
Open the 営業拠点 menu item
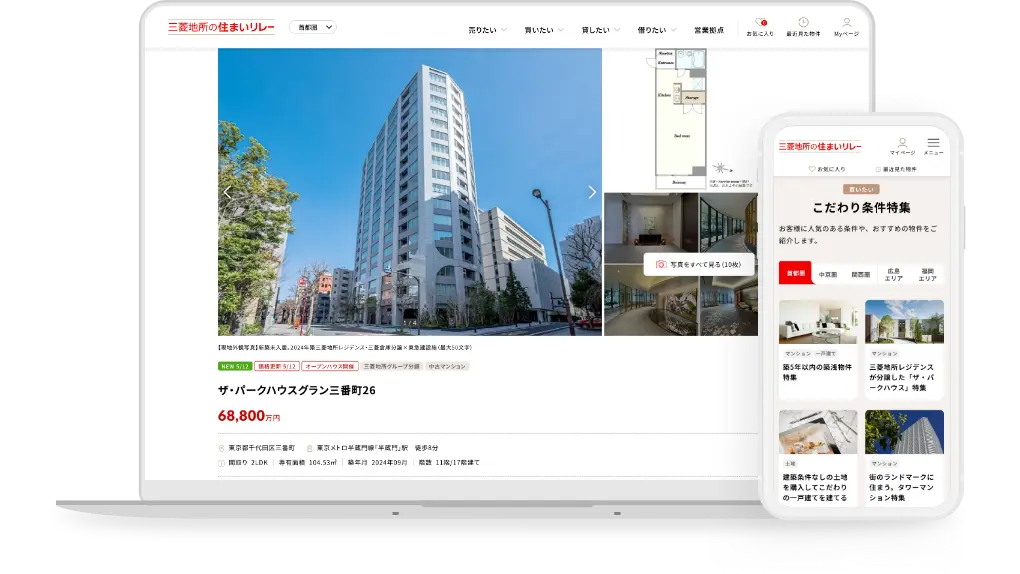coord(709,30)
